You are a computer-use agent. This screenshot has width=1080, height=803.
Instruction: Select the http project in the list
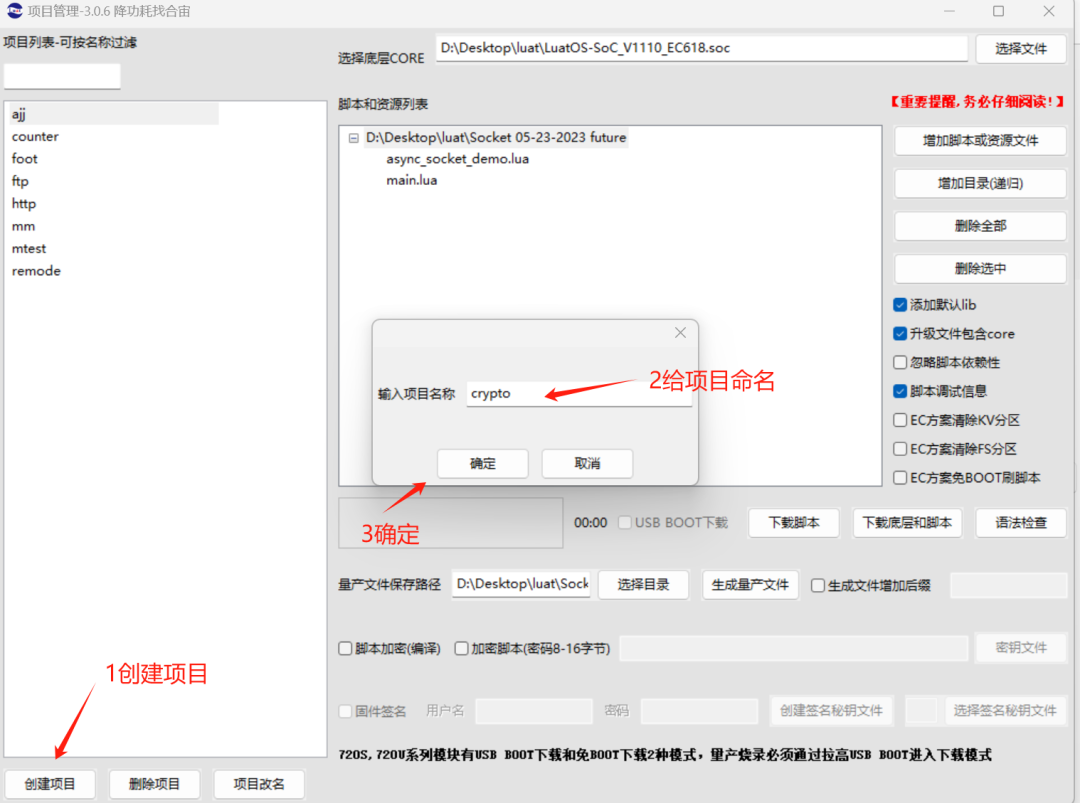23,203
